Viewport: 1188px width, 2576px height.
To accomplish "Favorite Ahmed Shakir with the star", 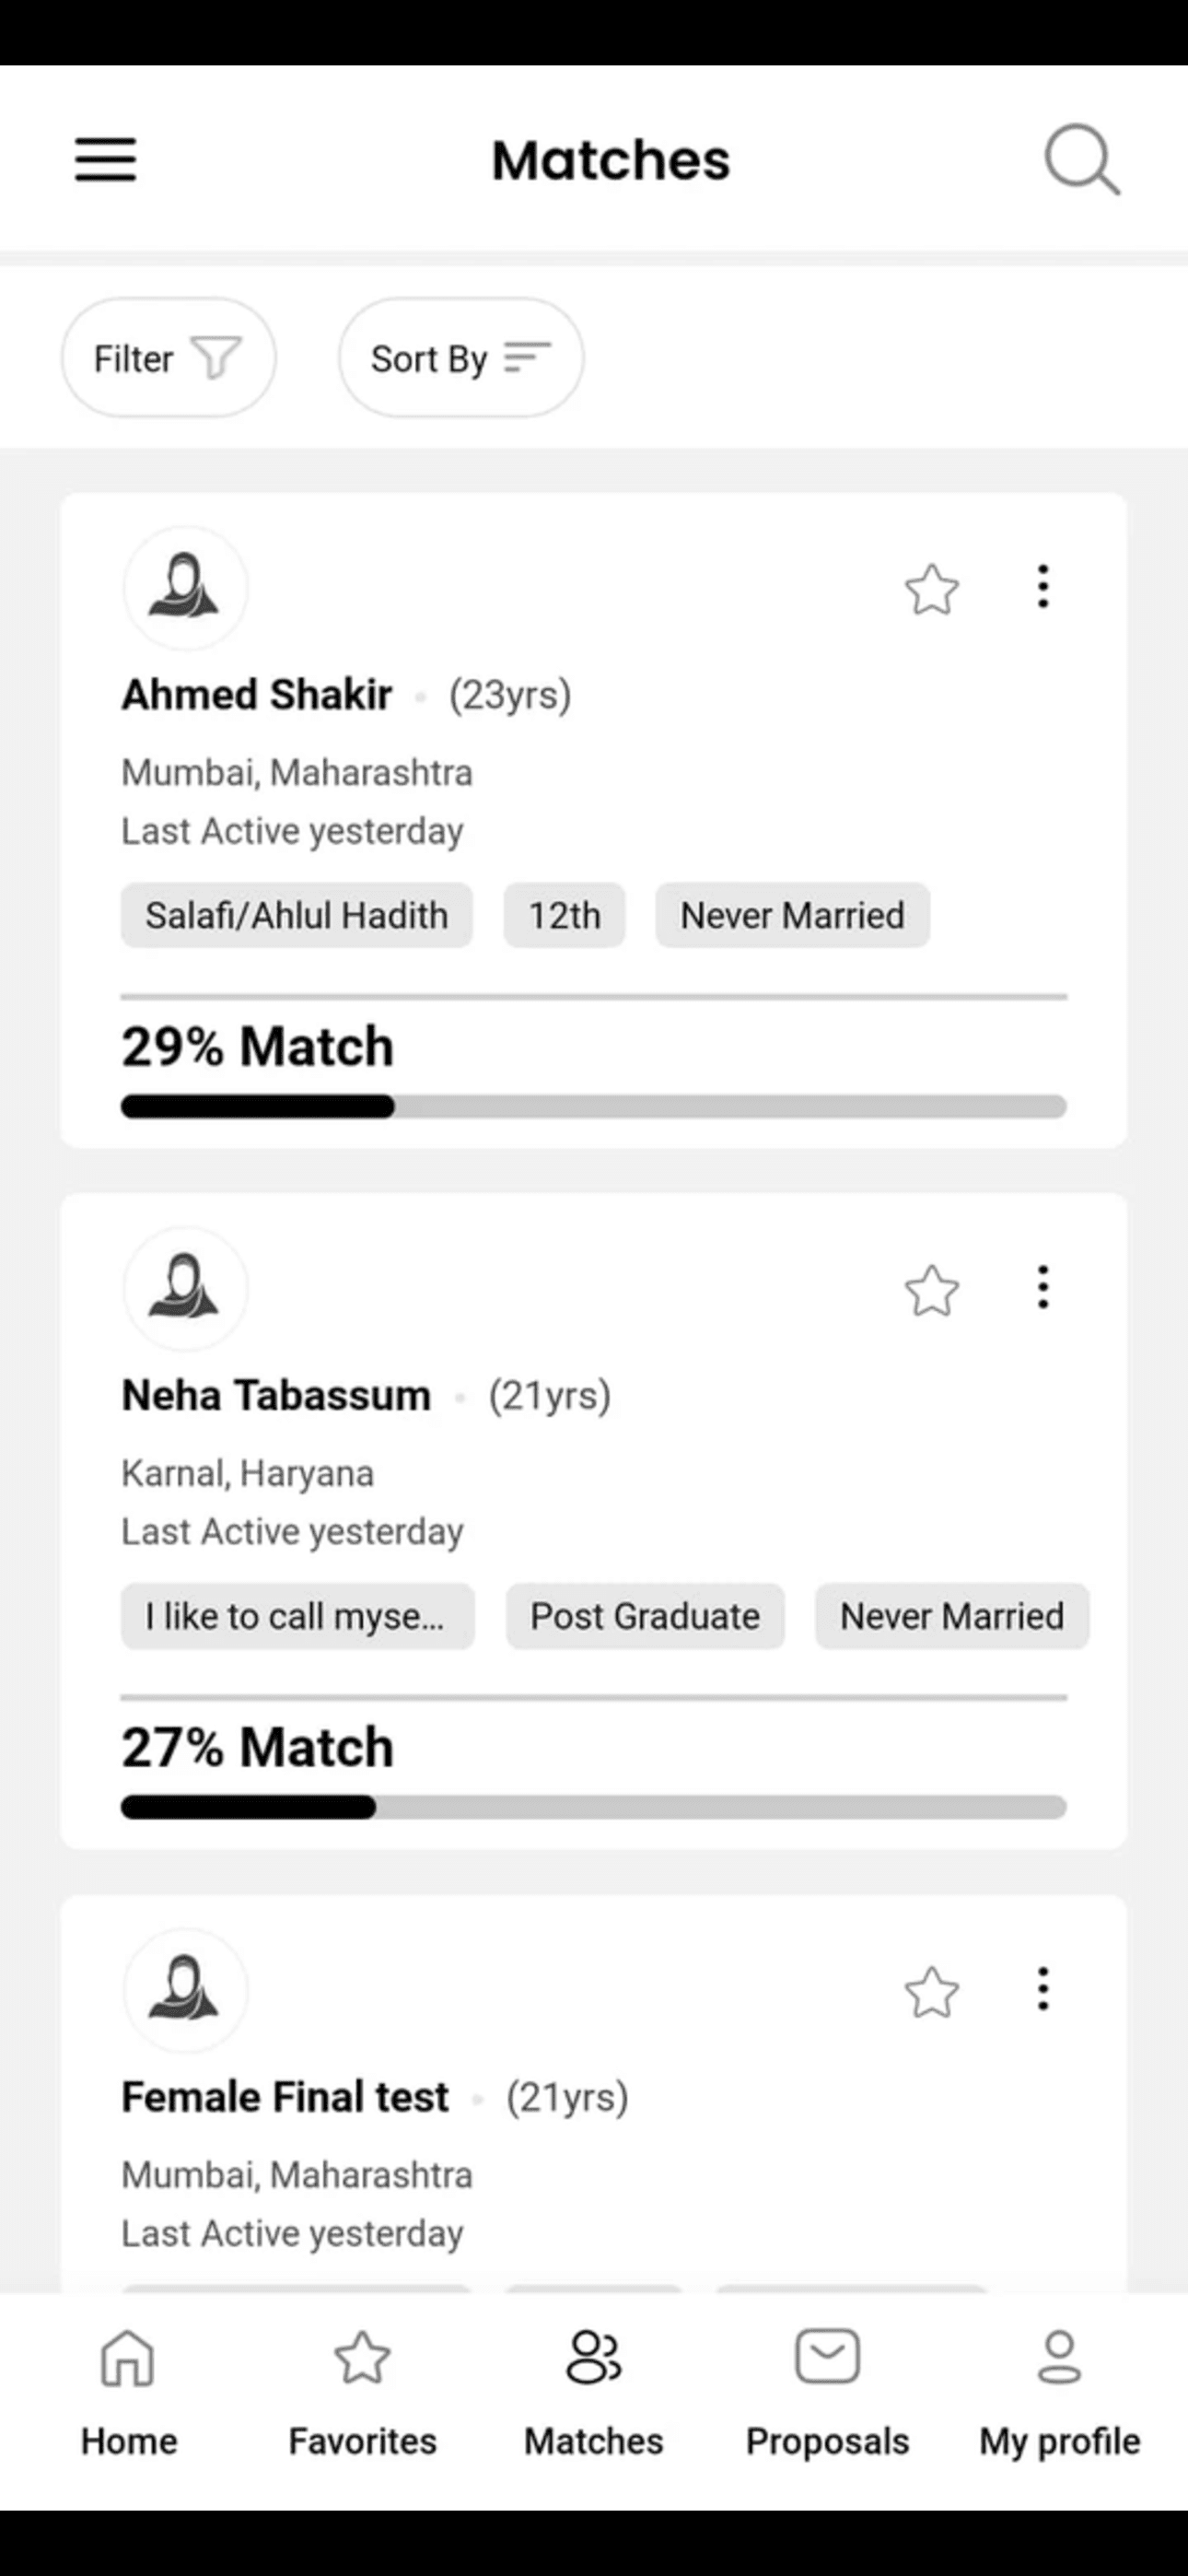I will click(x=931, y=589).
